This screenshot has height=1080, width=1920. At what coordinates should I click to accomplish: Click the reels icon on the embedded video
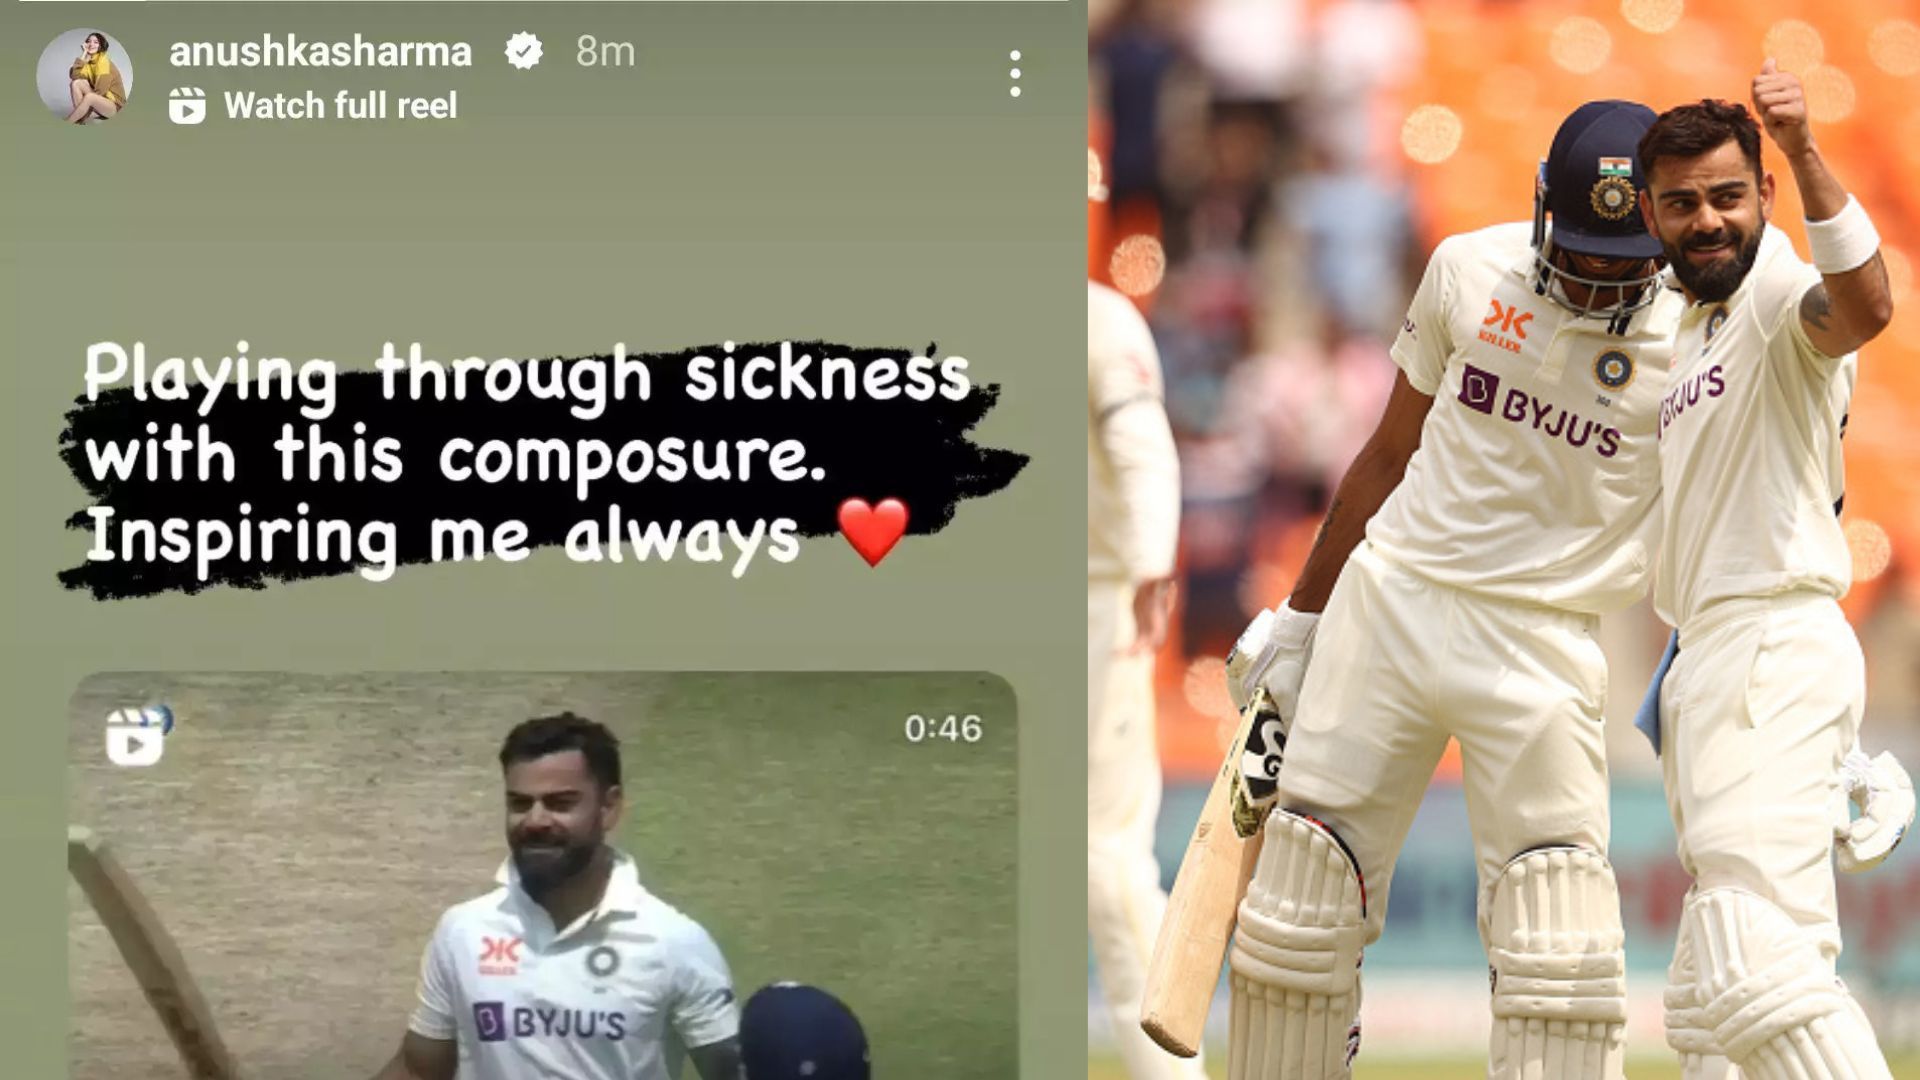(x=135, y=737)
